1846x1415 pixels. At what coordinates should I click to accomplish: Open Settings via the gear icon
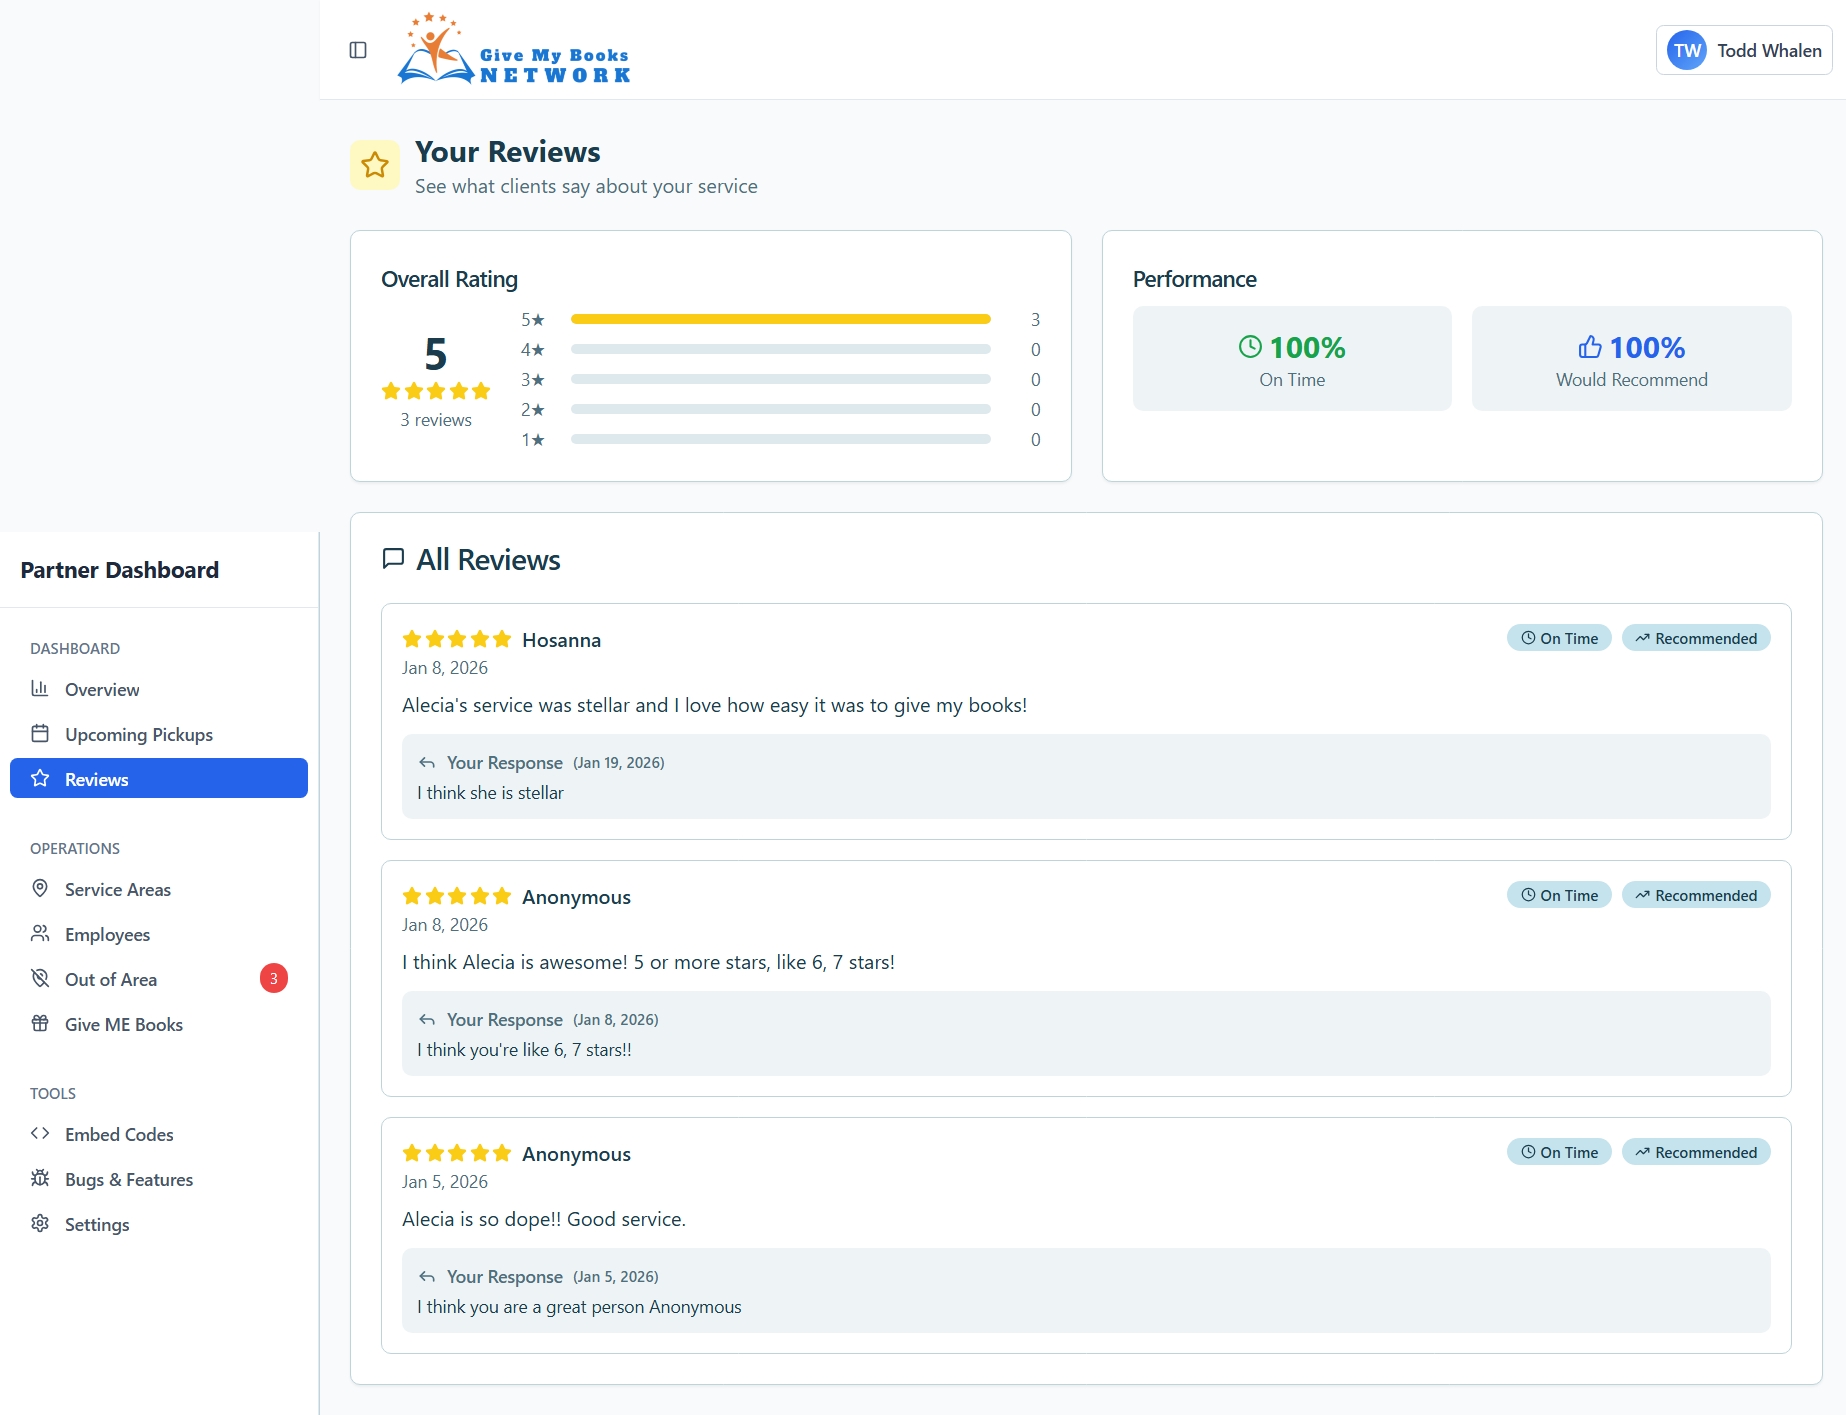tap(39, 1224)
